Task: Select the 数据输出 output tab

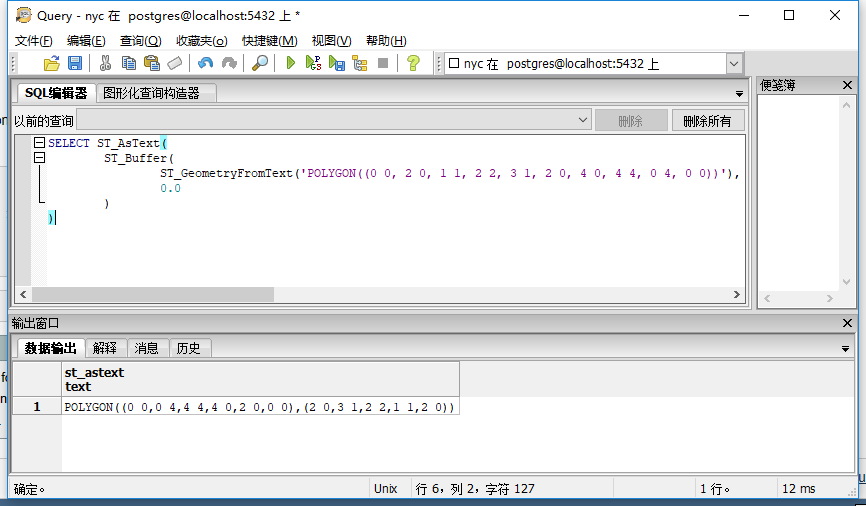Action: 50,348
